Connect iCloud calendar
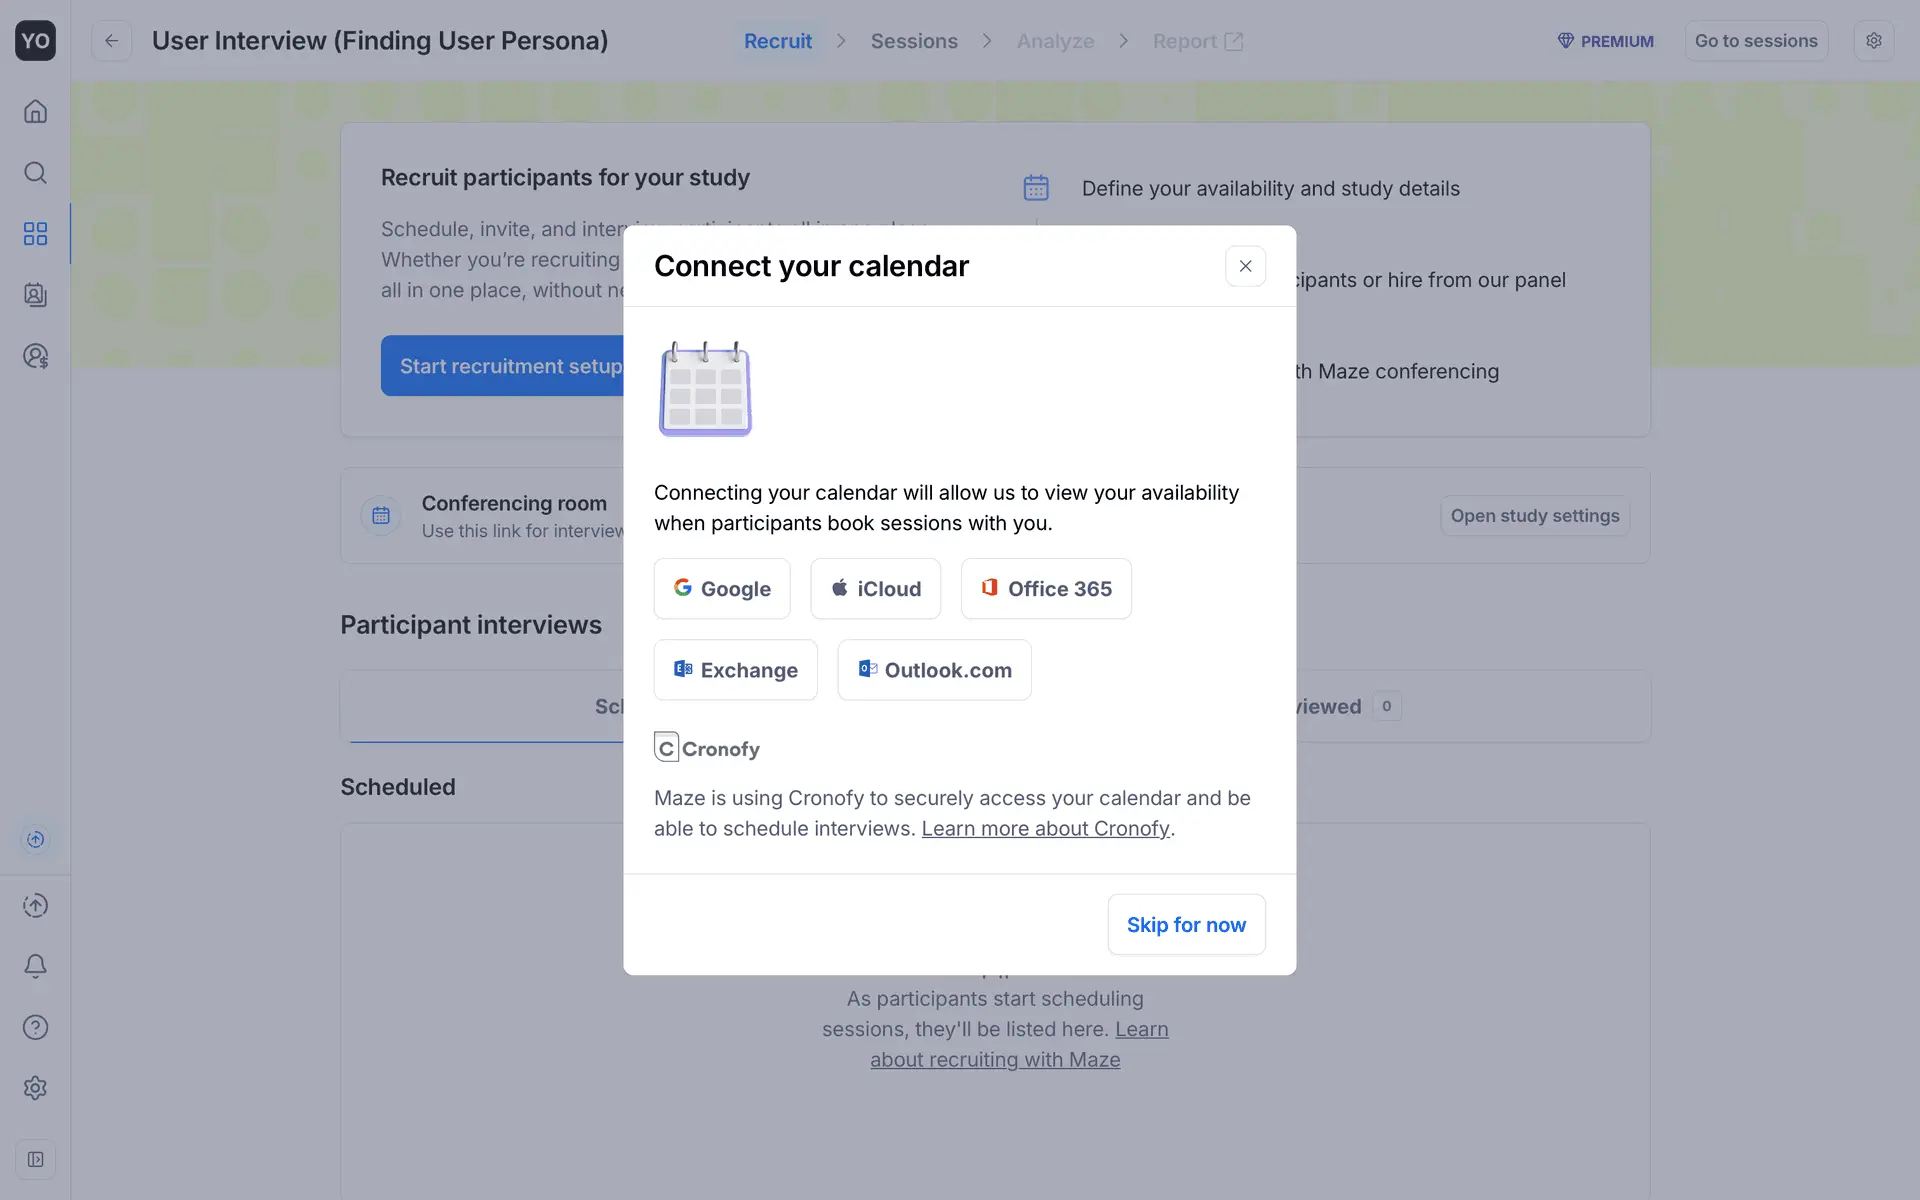 pos(875,589)
